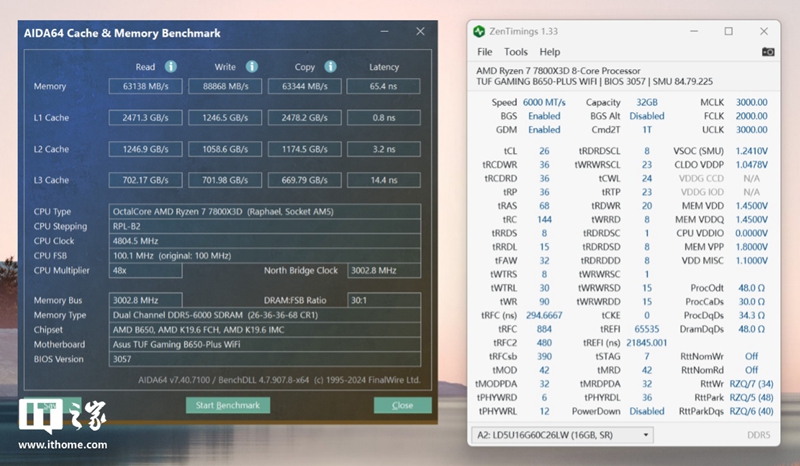Click the North Bridge Clock value field
The width and height of the screenshot is (800, 466).
pyautogui.click(x=385, y=270)
